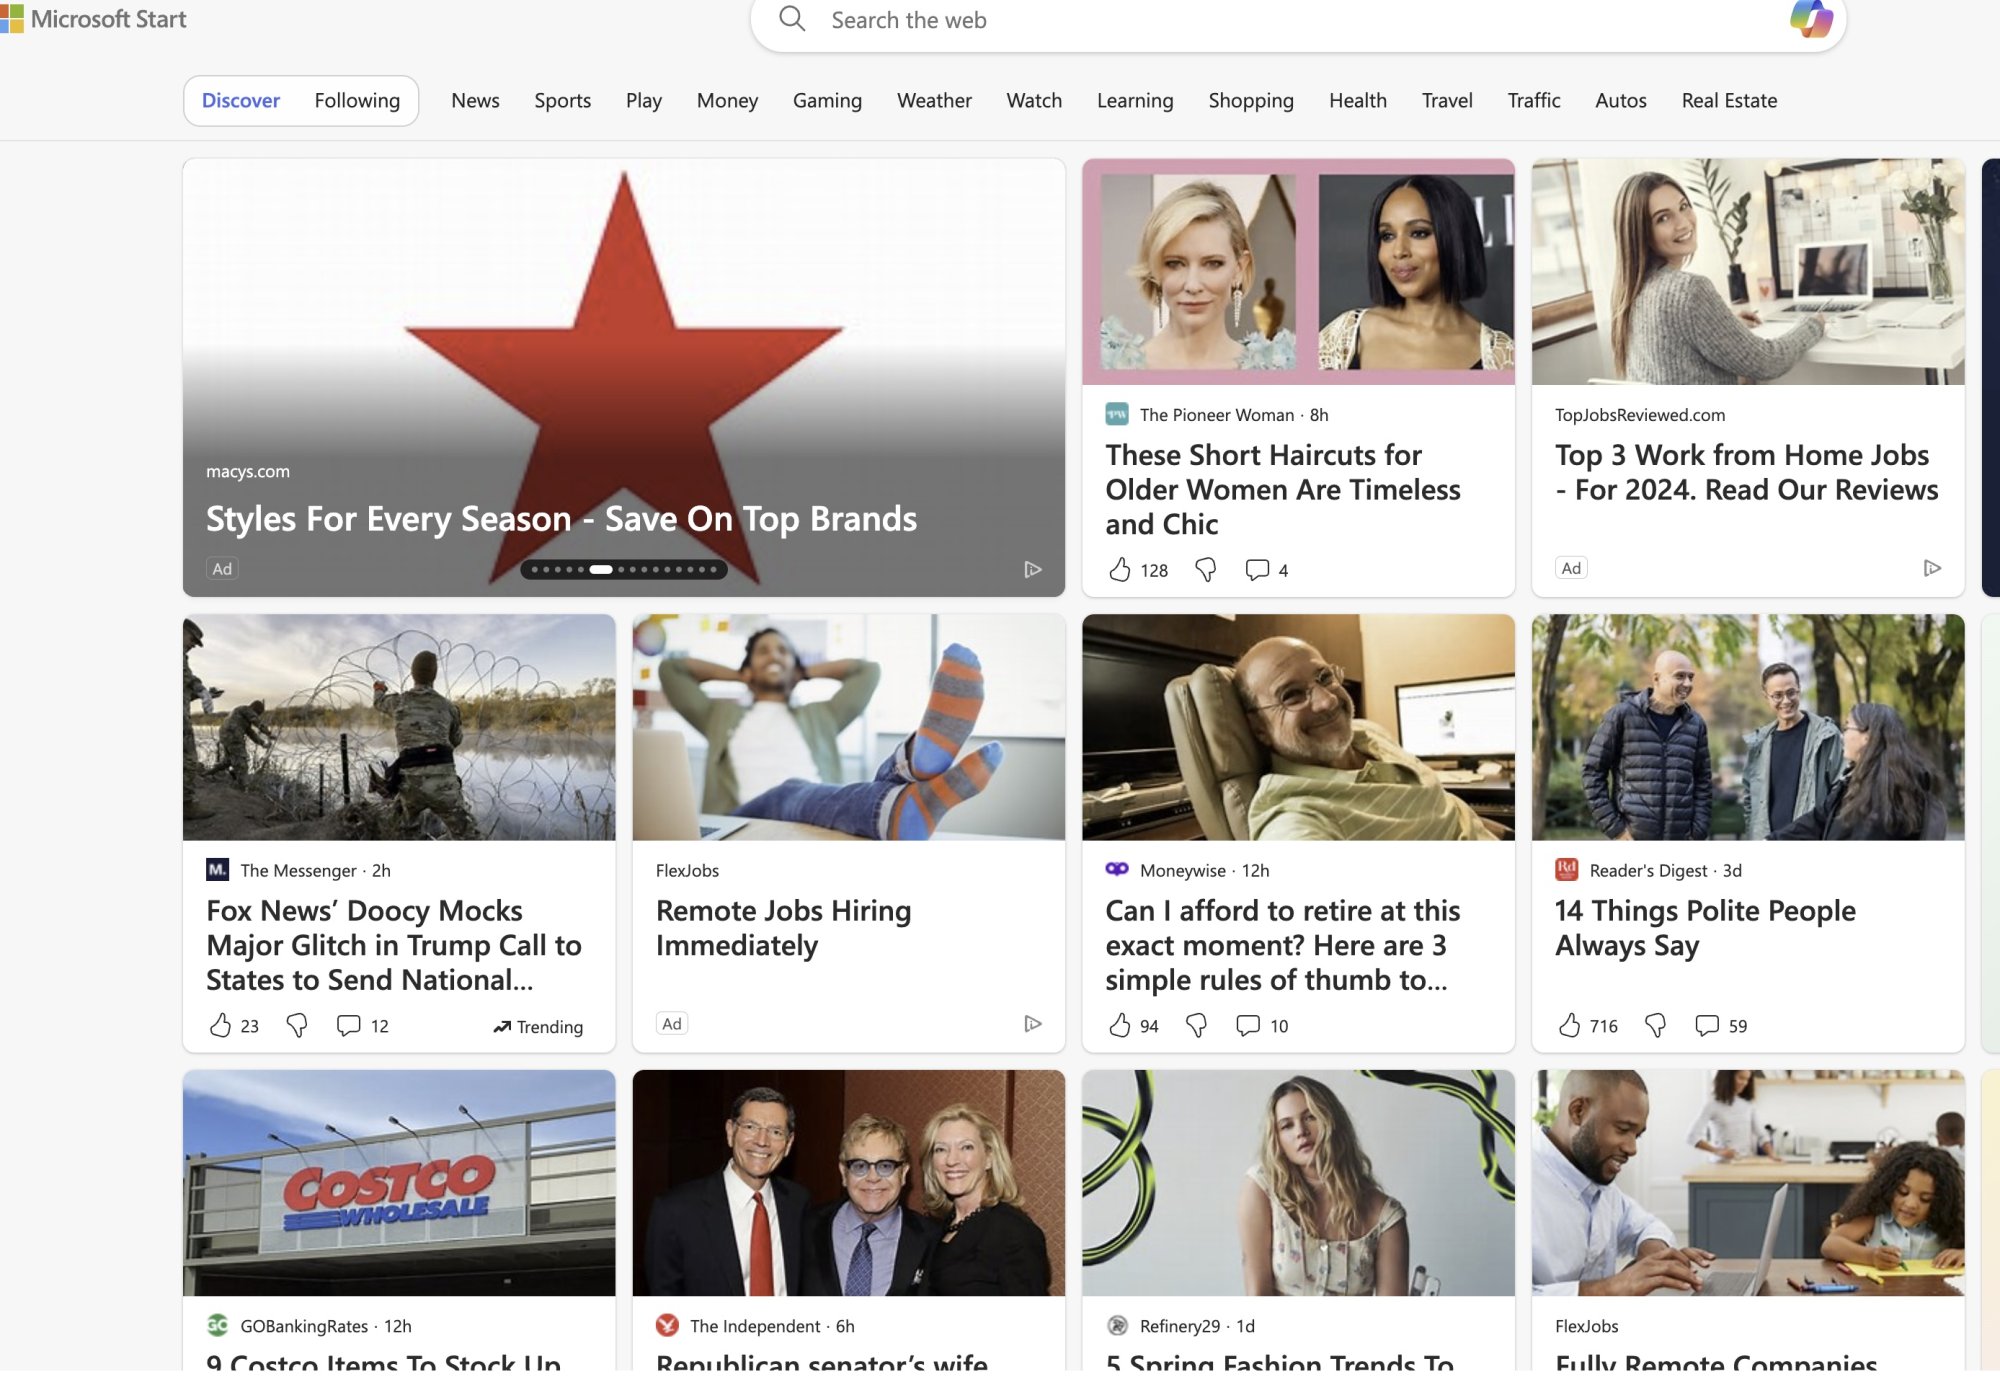Thumbs down the Short Haircuts article

point(1206,570)
